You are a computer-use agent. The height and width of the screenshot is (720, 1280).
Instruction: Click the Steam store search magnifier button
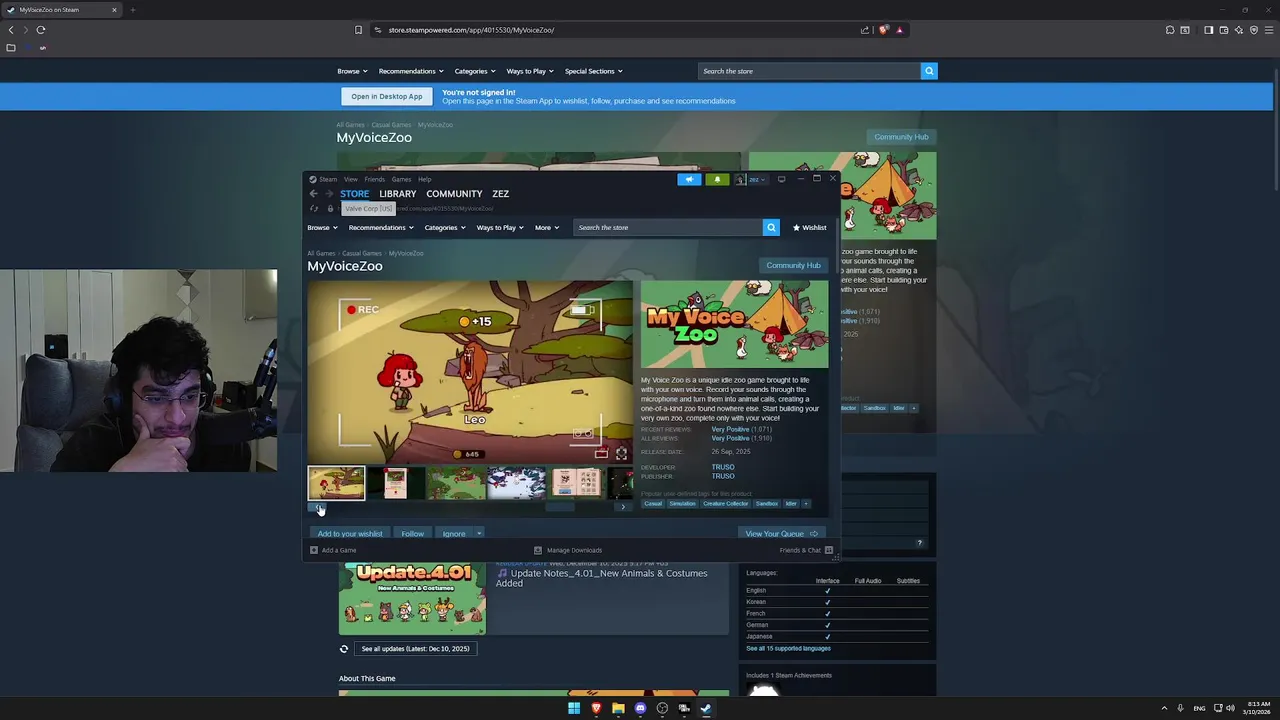point(771,227)
